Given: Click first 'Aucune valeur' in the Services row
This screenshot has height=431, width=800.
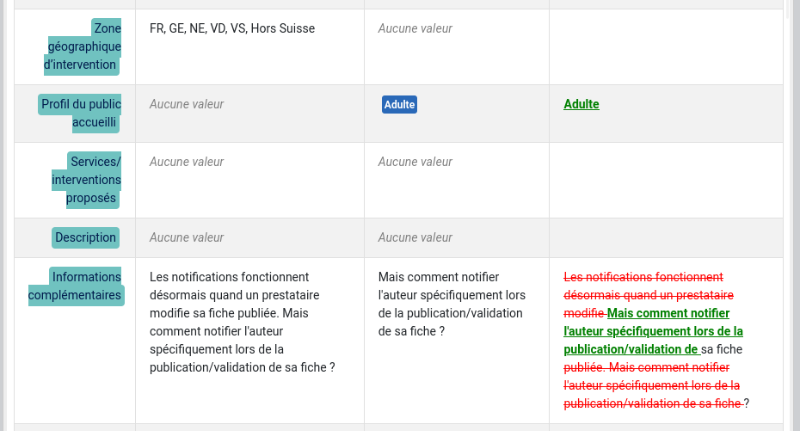Looking at the screenshot, I should click(x=186, y=162).
